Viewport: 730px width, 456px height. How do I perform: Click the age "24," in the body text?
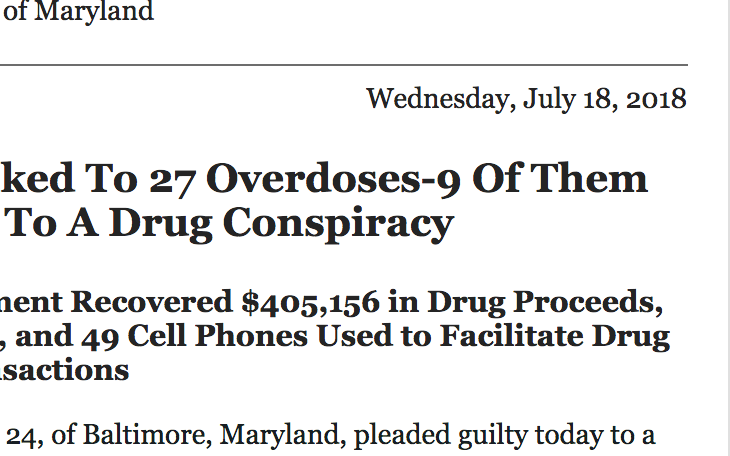pyautogui.click(x=25, y=437)
